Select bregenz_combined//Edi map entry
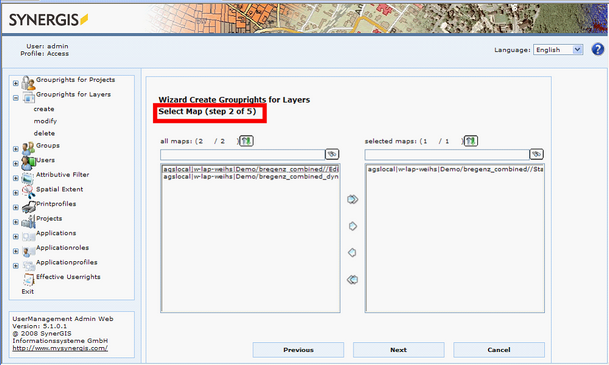Image resolution: width=609 pixels, height=365 pixels. 251,169
